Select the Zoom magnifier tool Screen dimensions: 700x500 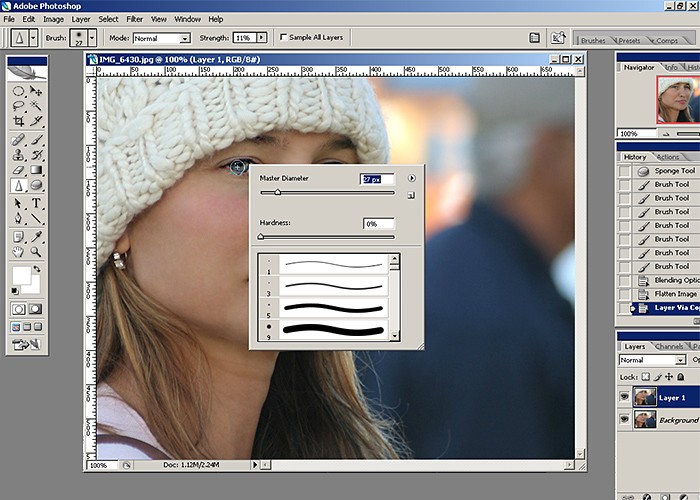pyautogui.click(x=36, y=252)
